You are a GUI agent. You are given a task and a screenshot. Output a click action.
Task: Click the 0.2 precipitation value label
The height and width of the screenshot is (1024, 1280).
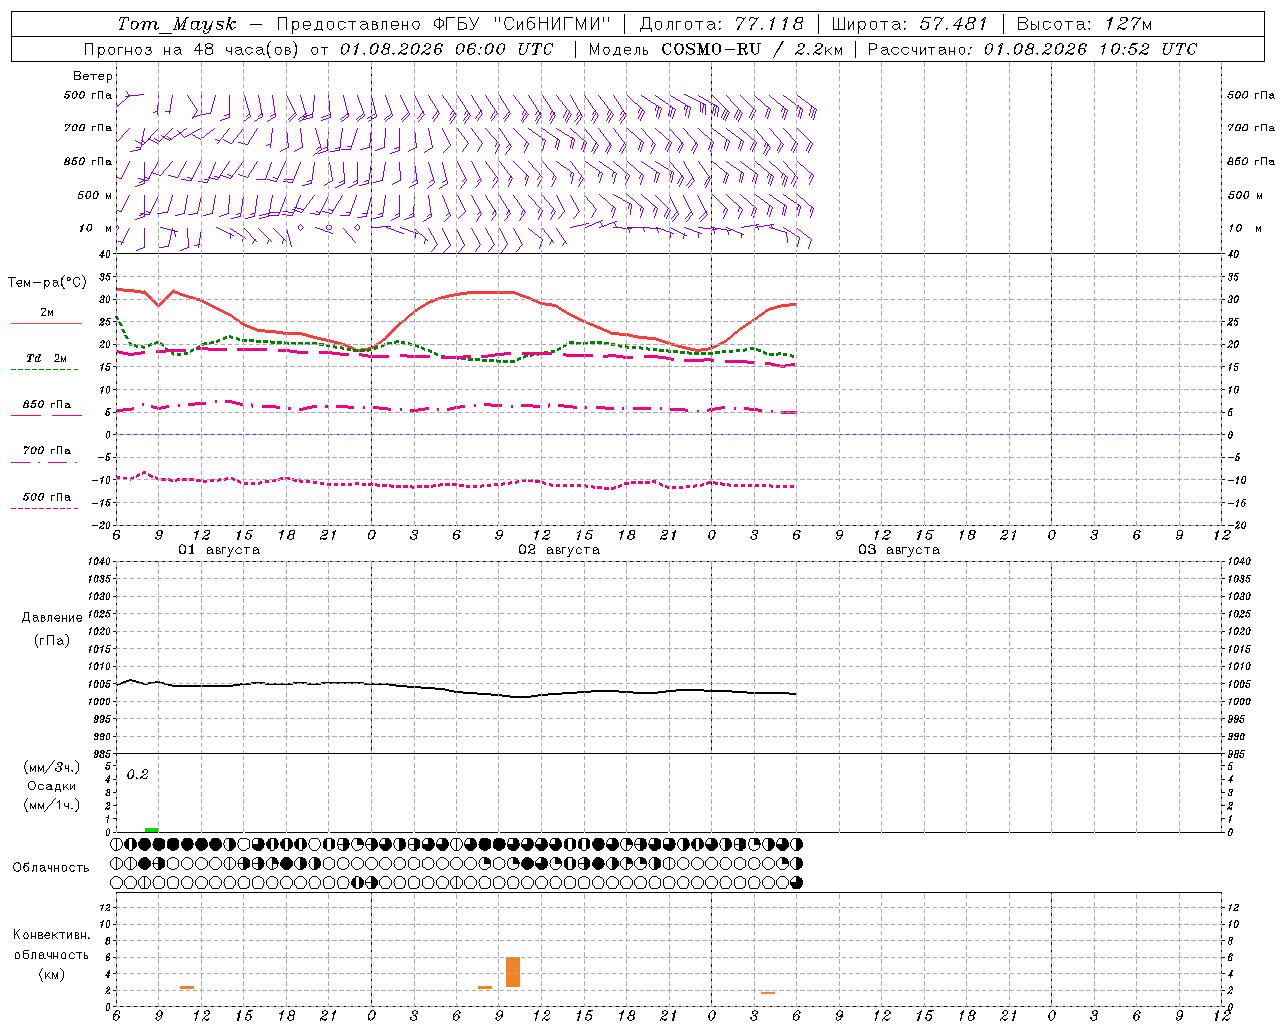(137, 775)
